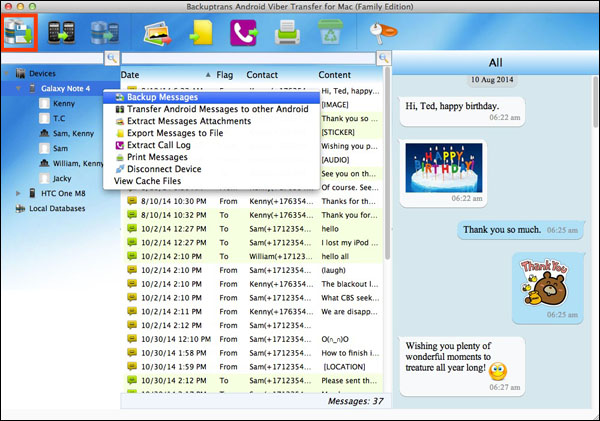Select the What CBS seek message row
Screen dimensions: 600x421
pos(252,298)
